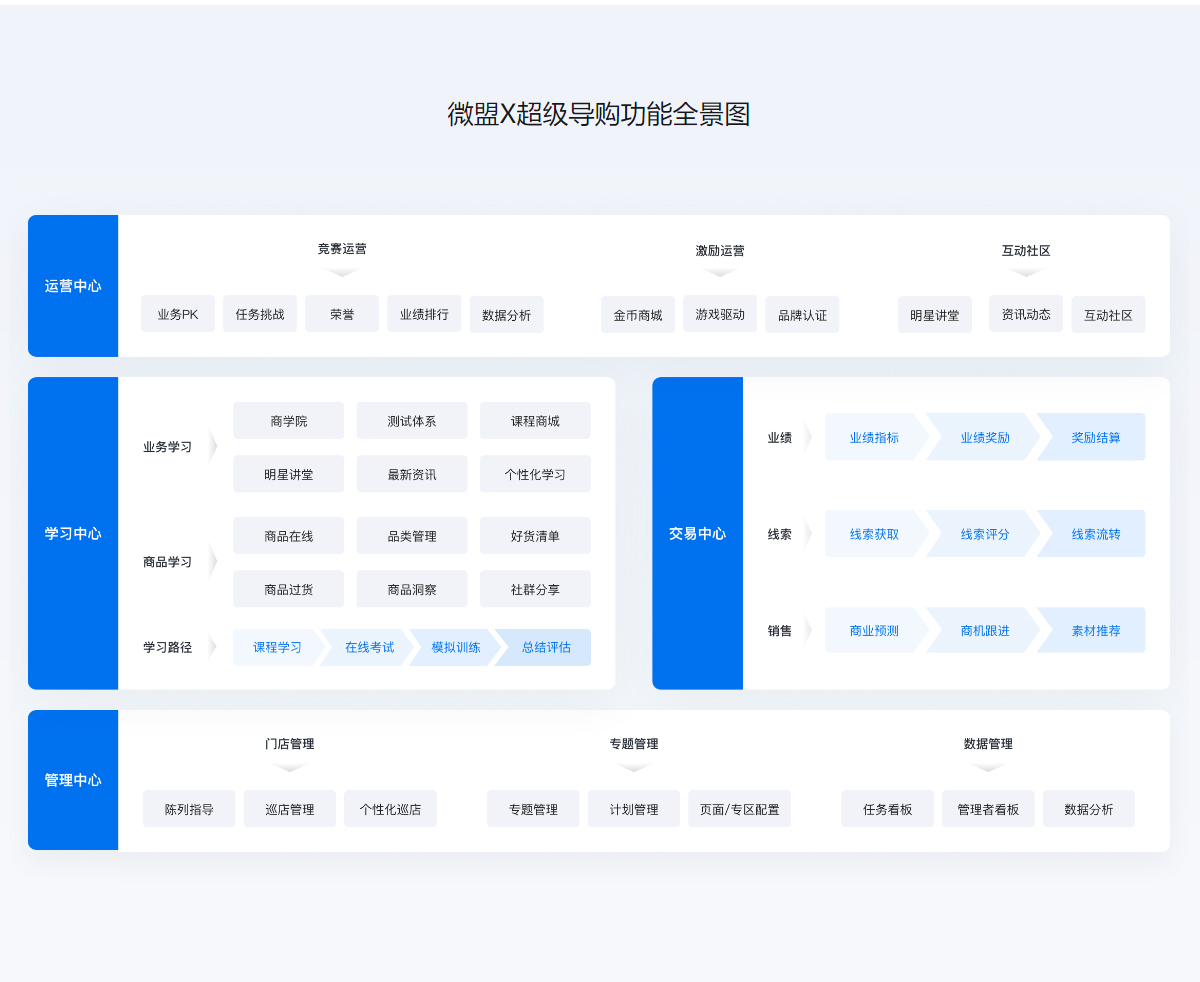Click the 荣誉 box

342,314
